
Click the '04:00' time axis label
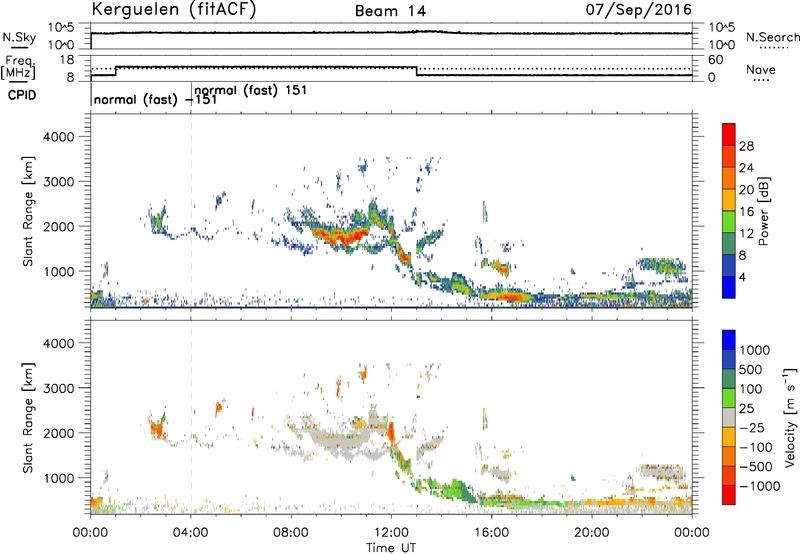click(191, 533)
